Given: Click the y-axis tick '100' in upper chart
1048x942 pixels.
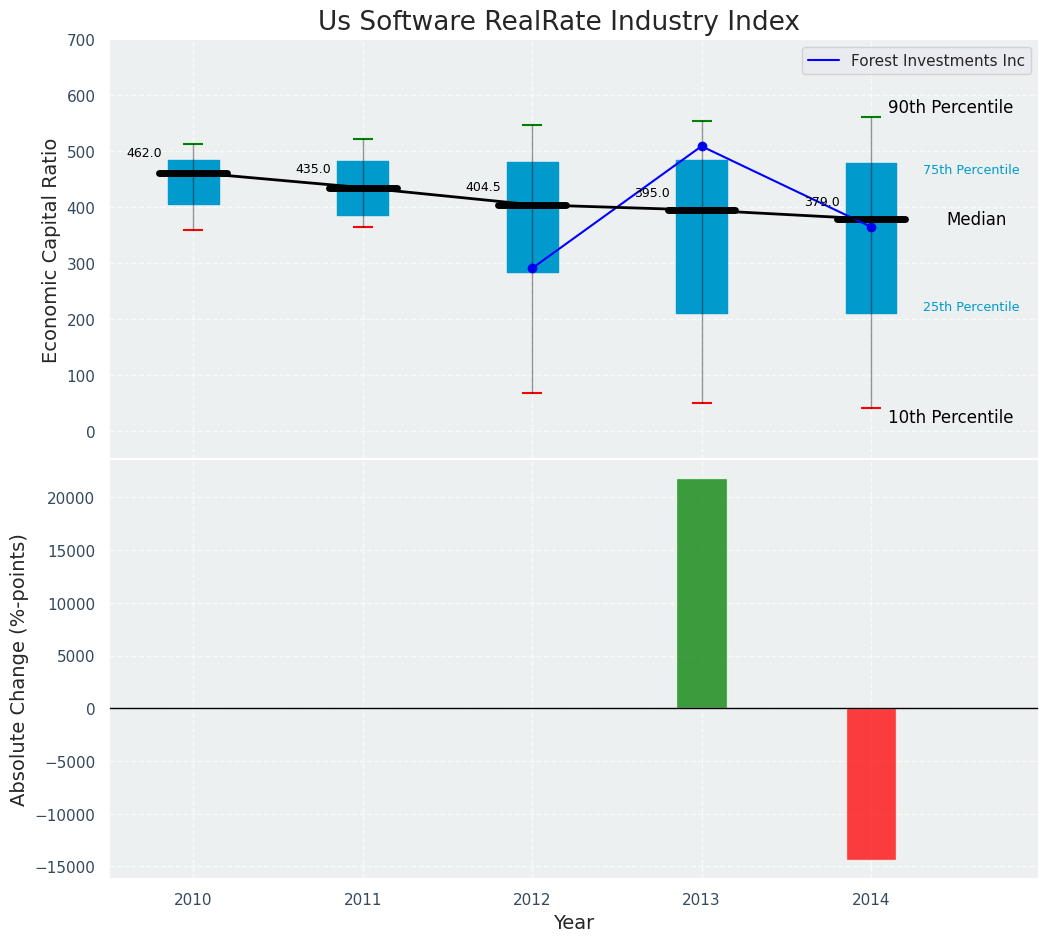Looking at the screenshot, I should click(x=81, y=376).
